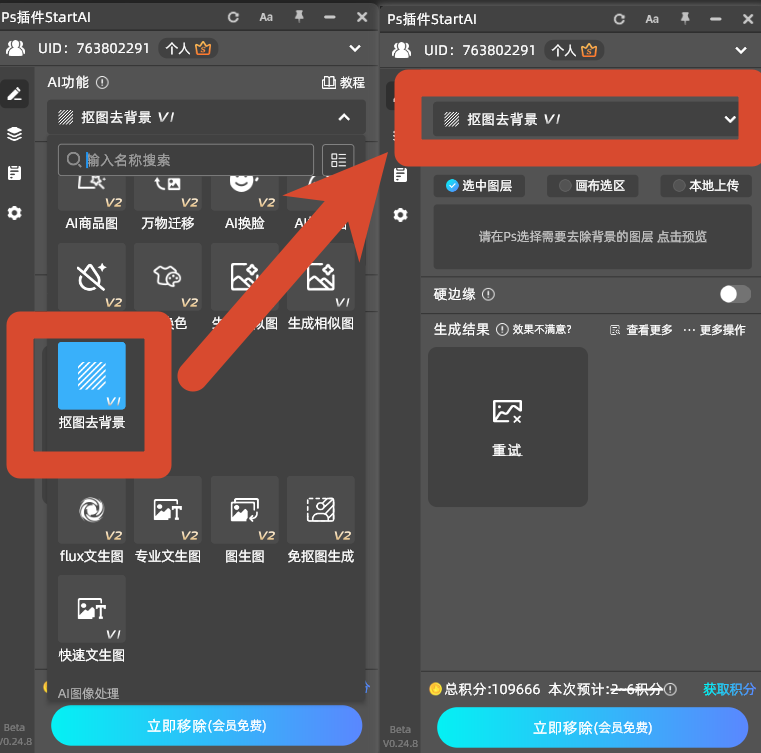Screen dimensions: 761x753
Task: Pin the right StartAI panel
Action: click(x=685, y=19)
